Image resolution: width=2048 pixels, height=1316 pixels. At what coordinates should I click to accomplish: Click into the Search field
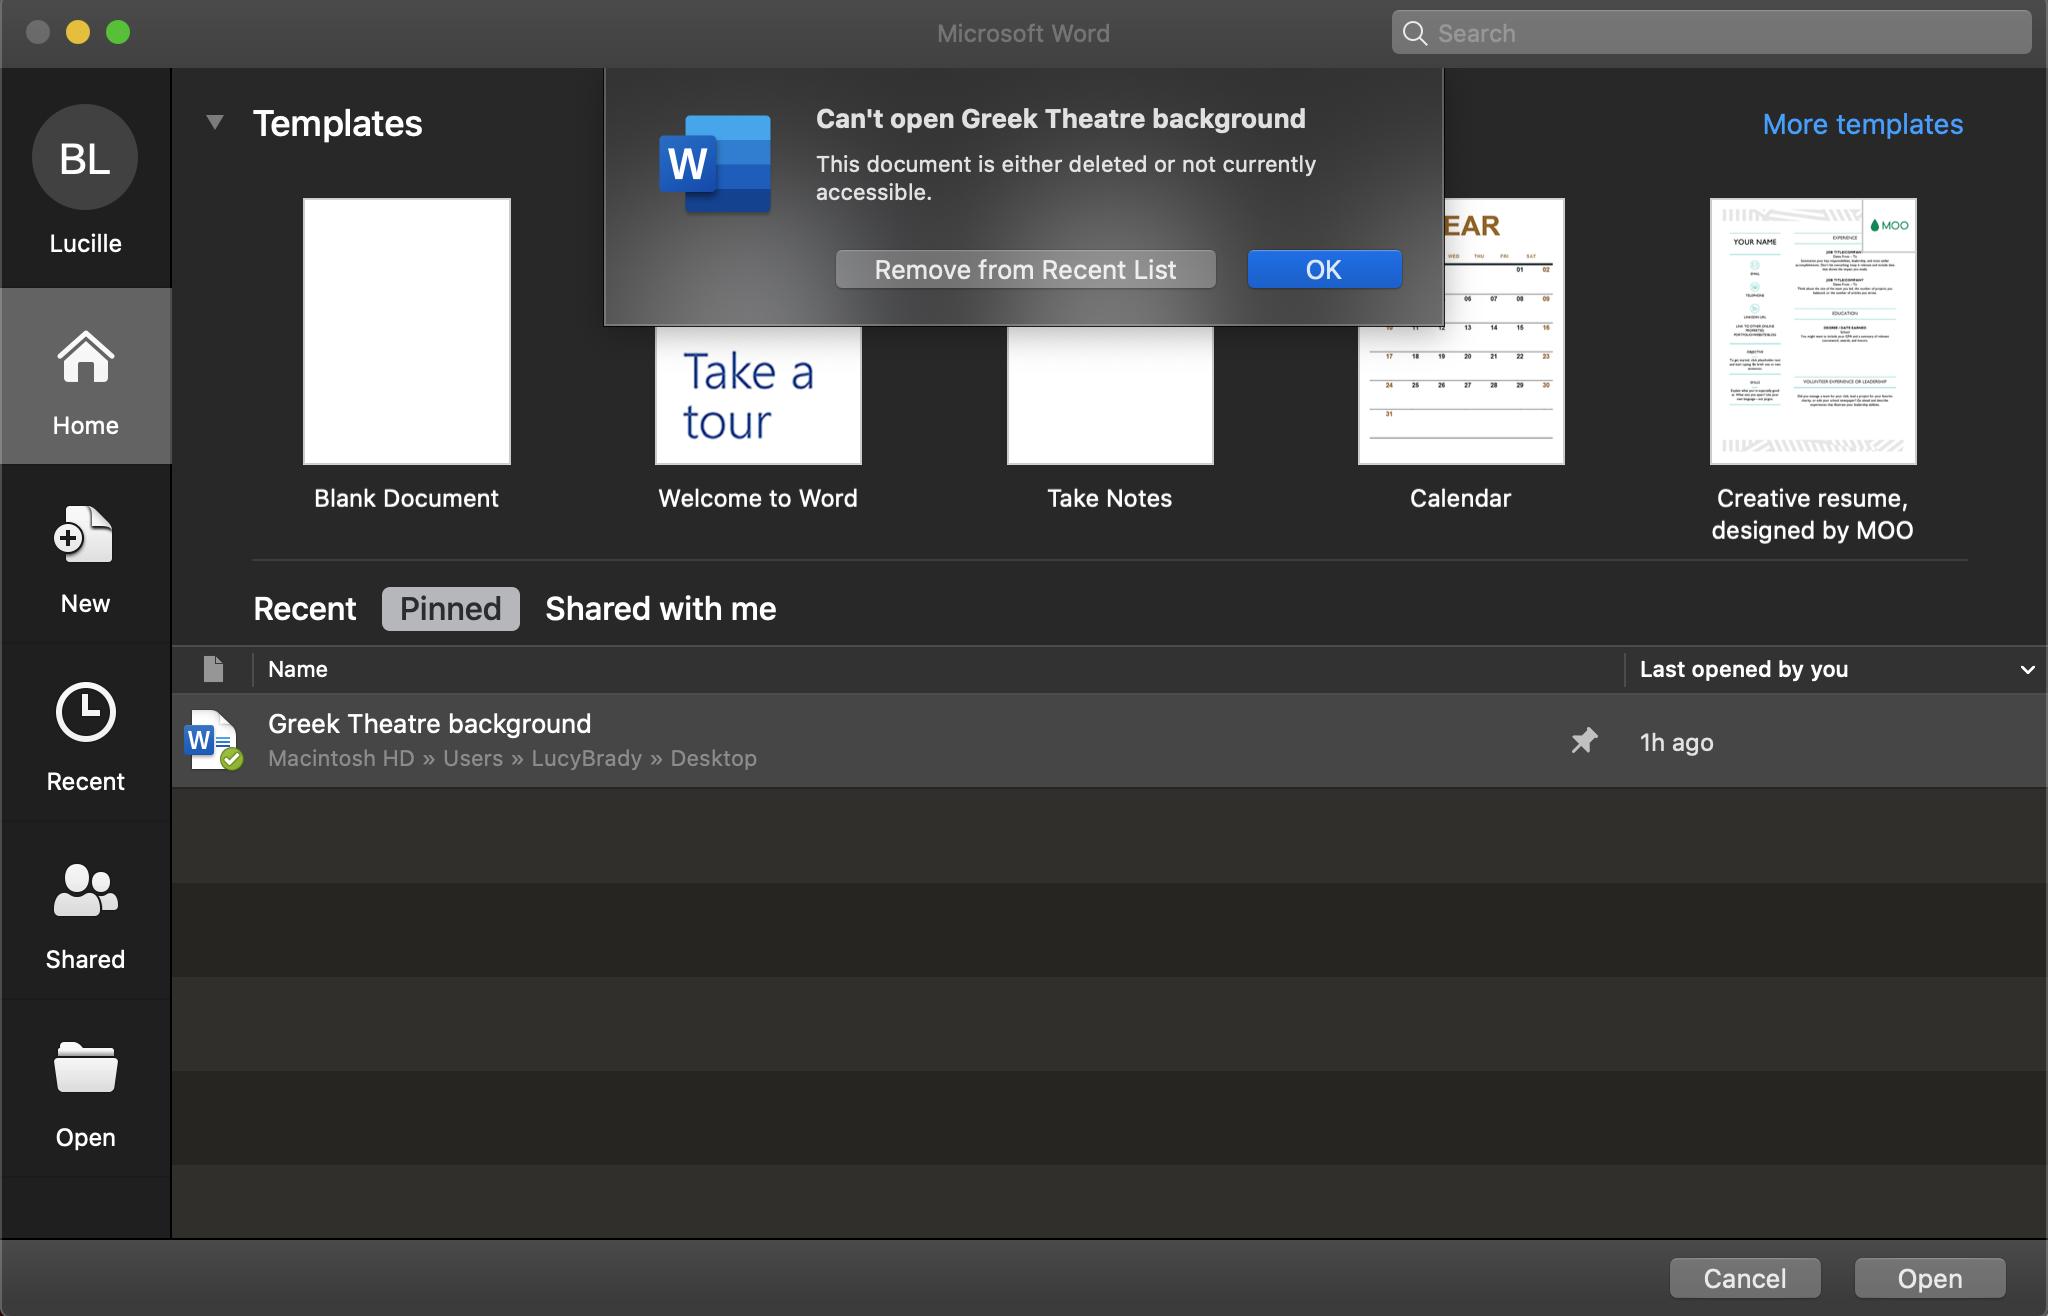click(1711, 33)
